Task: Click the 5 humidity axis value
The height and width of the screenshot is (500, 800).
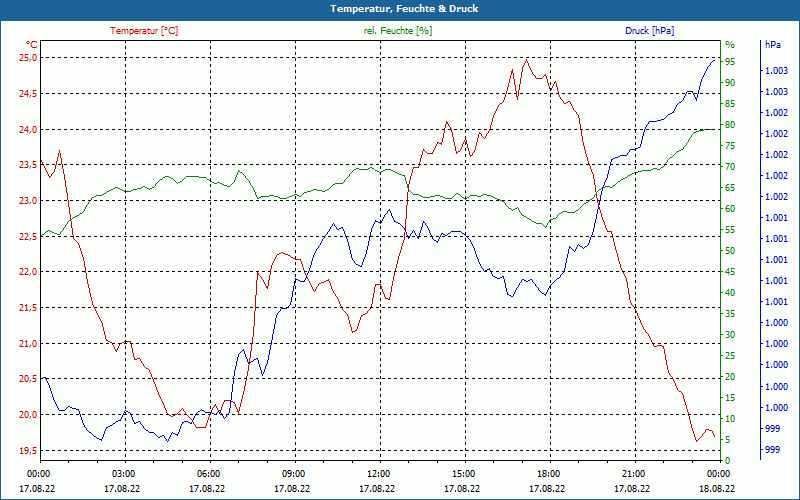Action: click(x=728, y=440)
